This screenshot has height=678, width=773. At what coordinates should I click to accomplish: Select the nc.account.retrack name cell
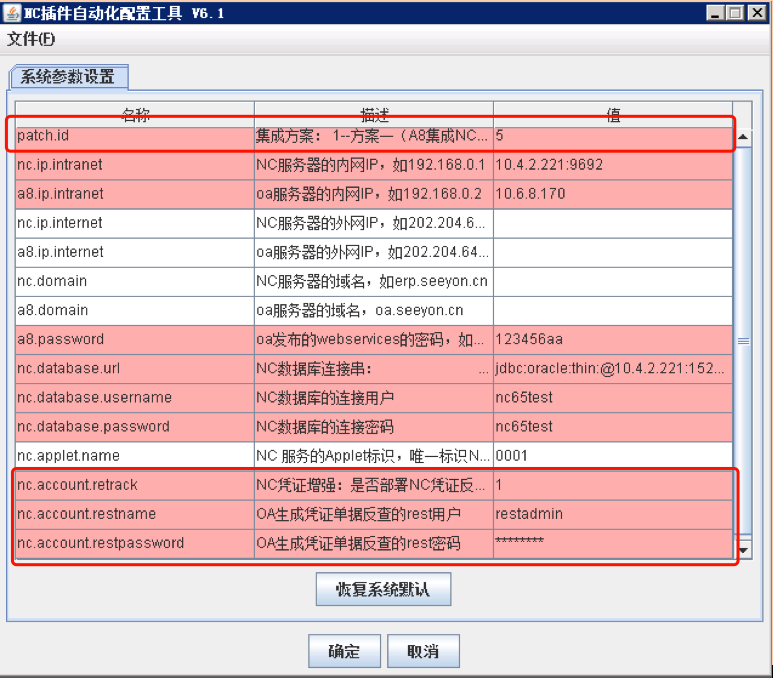pos(135,485)
